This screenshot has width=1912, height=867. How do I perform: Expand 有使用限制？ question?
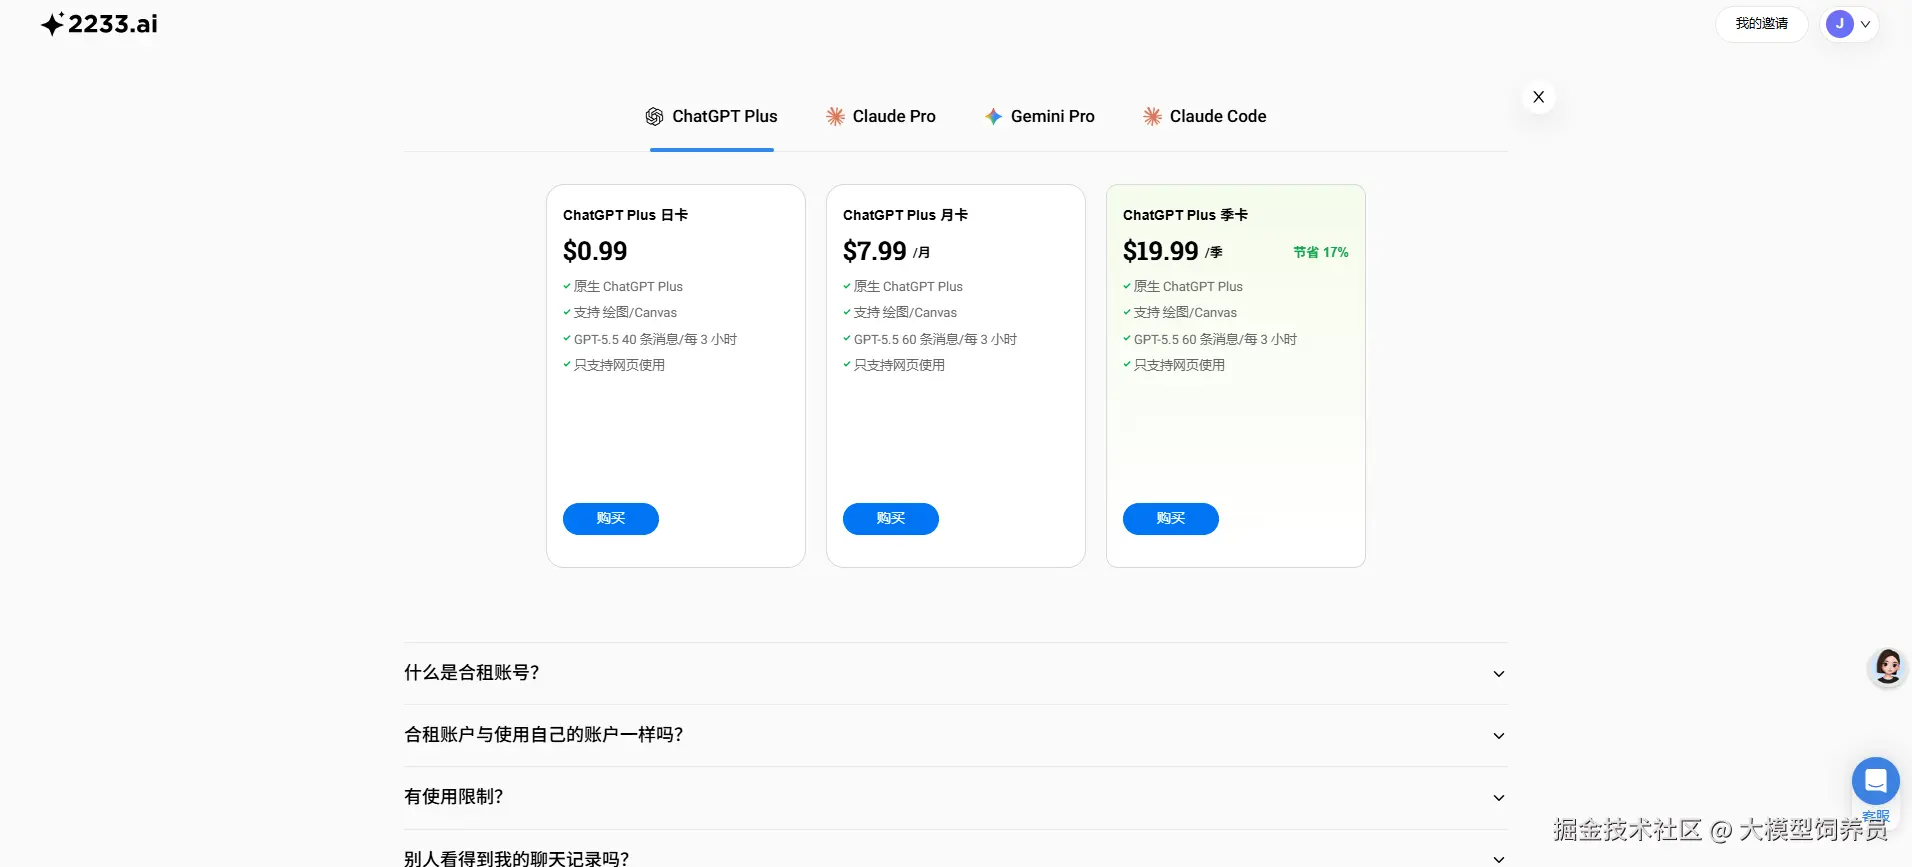(956, 797)
